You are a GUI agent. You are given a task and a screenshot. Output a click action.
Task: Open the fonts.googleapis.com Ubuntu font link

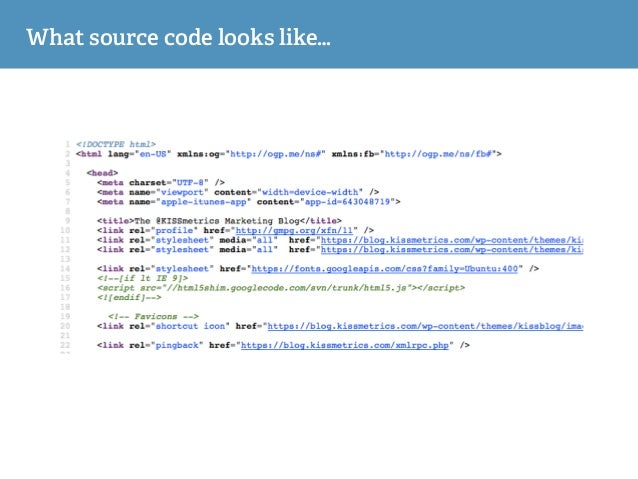[x=385, y=269]
